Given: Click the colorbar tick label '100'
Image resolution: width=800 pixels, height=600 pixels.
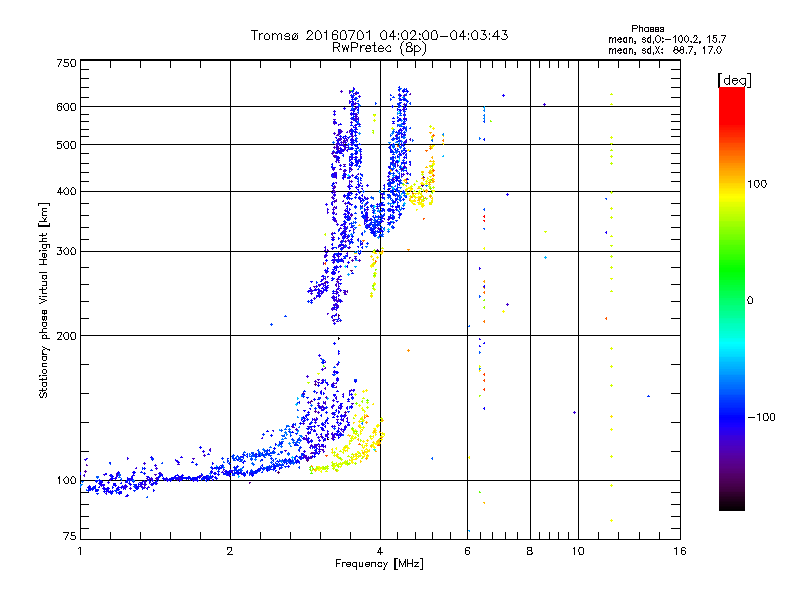Looking at the screenshot, I should point(757,184).
